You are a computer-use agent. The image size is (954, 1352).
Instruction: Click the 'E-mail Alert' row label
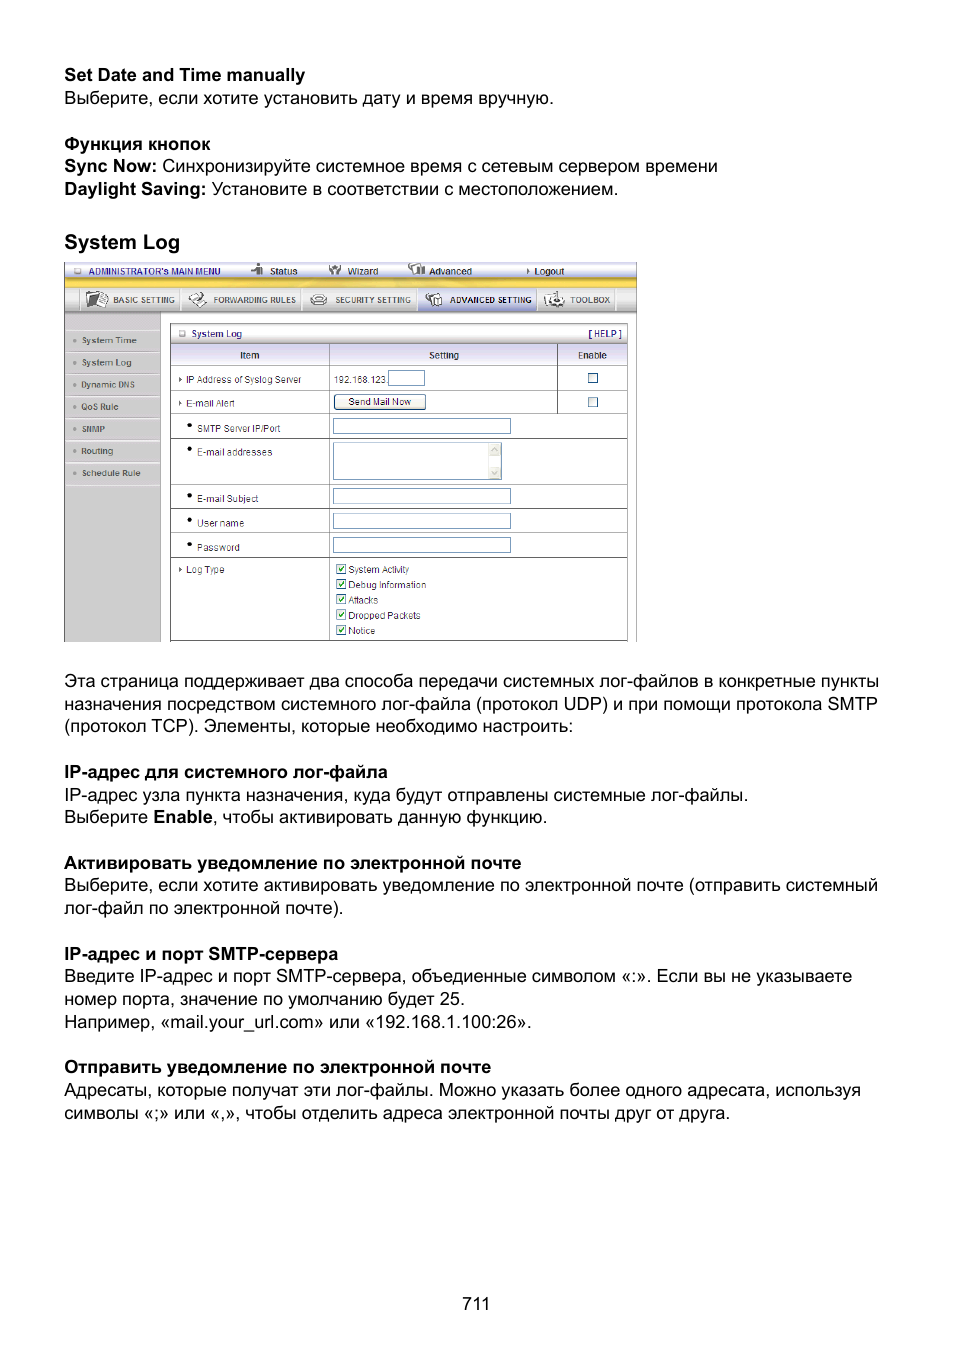(210, 403)
